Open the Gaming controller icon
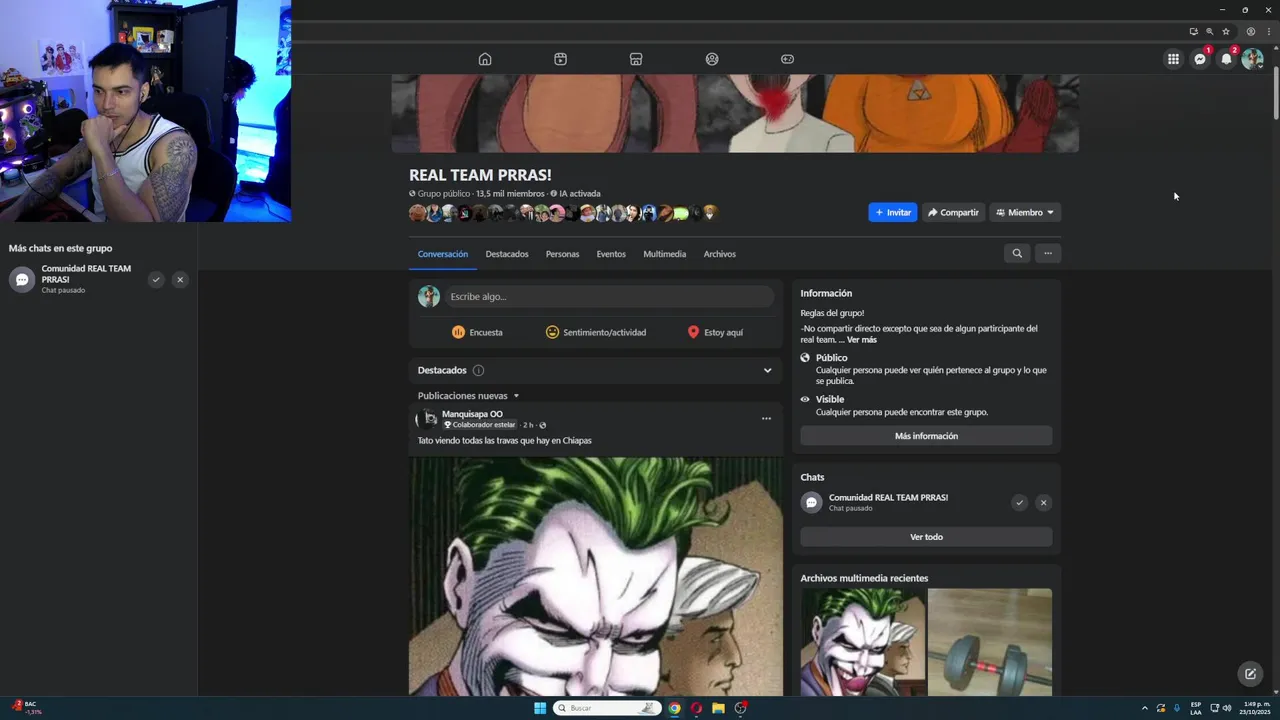 coord(787,59)
